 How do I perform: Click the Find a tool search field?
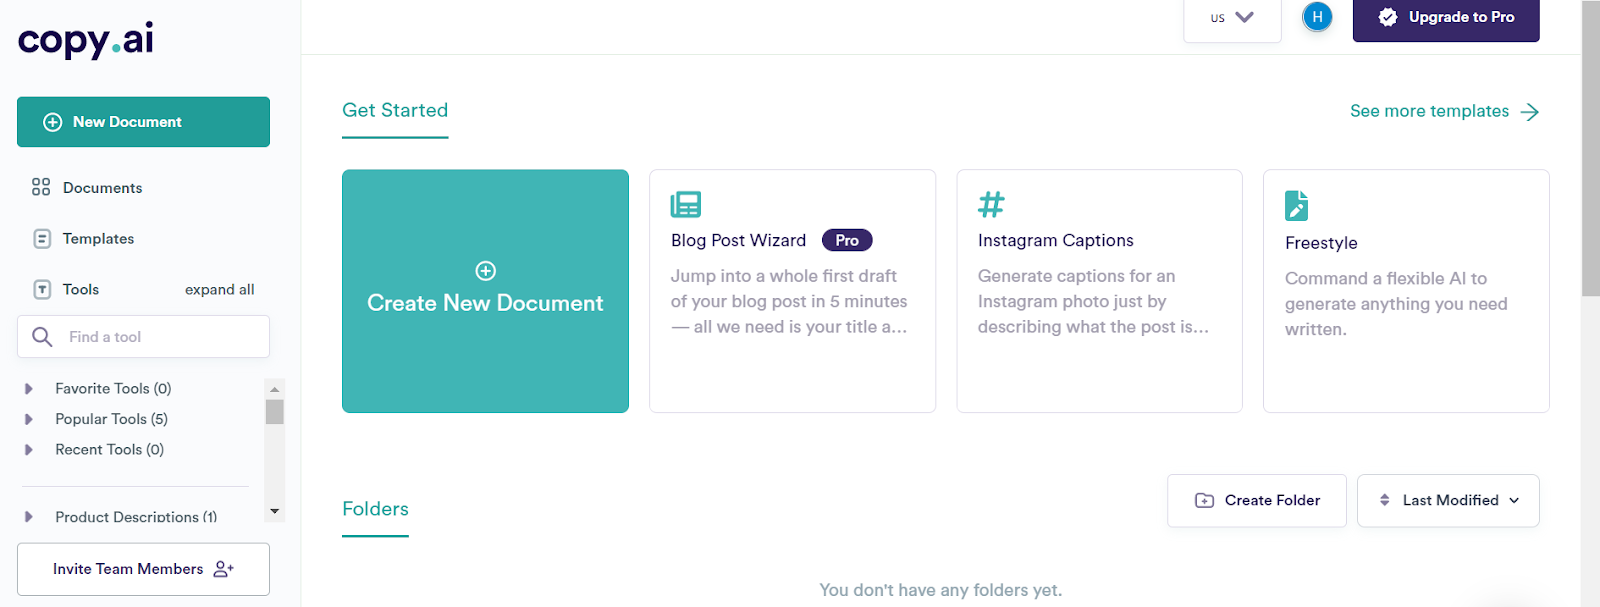[143, 337]
